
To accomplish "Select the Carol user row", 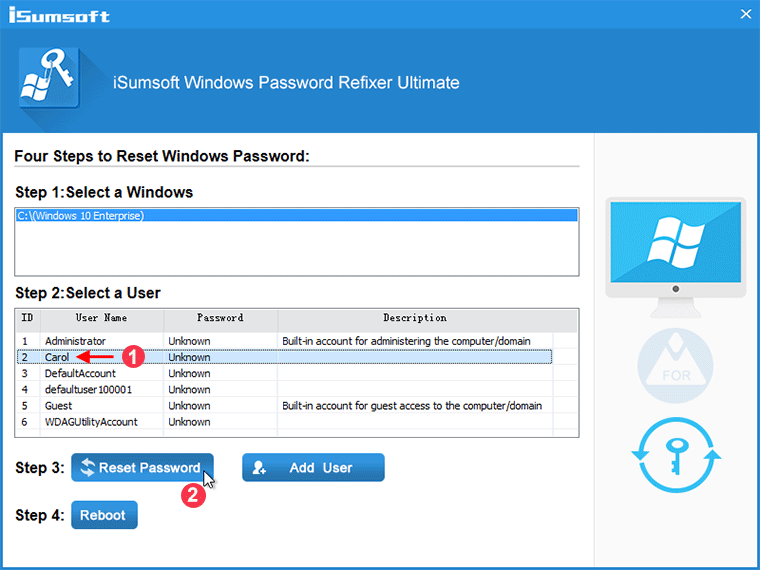I will [285, 357].
